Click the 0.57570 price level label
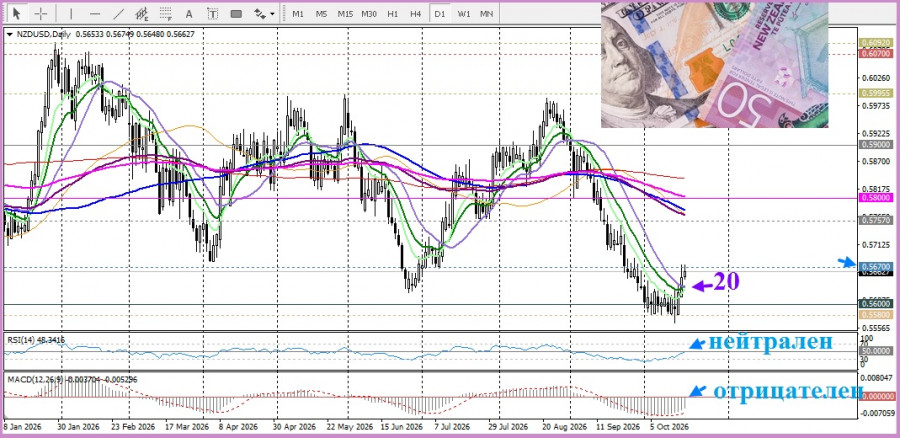This screenshot has height=438, width=900. (x=875, y=220)
